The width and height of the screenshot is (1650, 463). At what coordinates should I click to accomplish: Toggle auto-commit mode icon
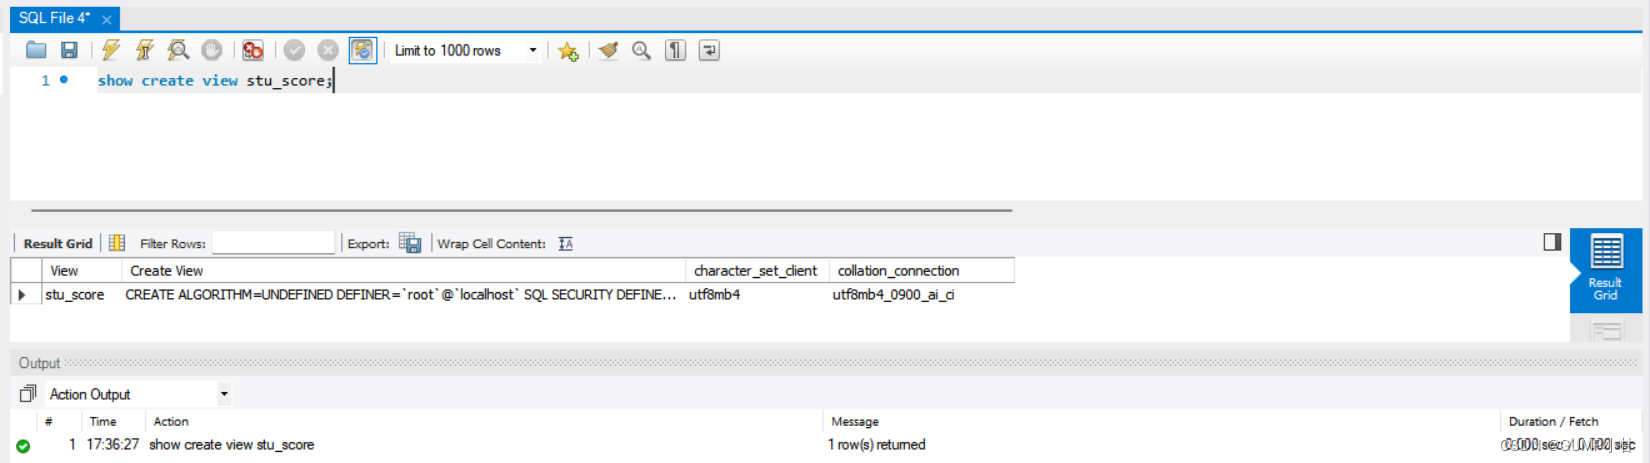pyautogui.click(x=363, y=50)
